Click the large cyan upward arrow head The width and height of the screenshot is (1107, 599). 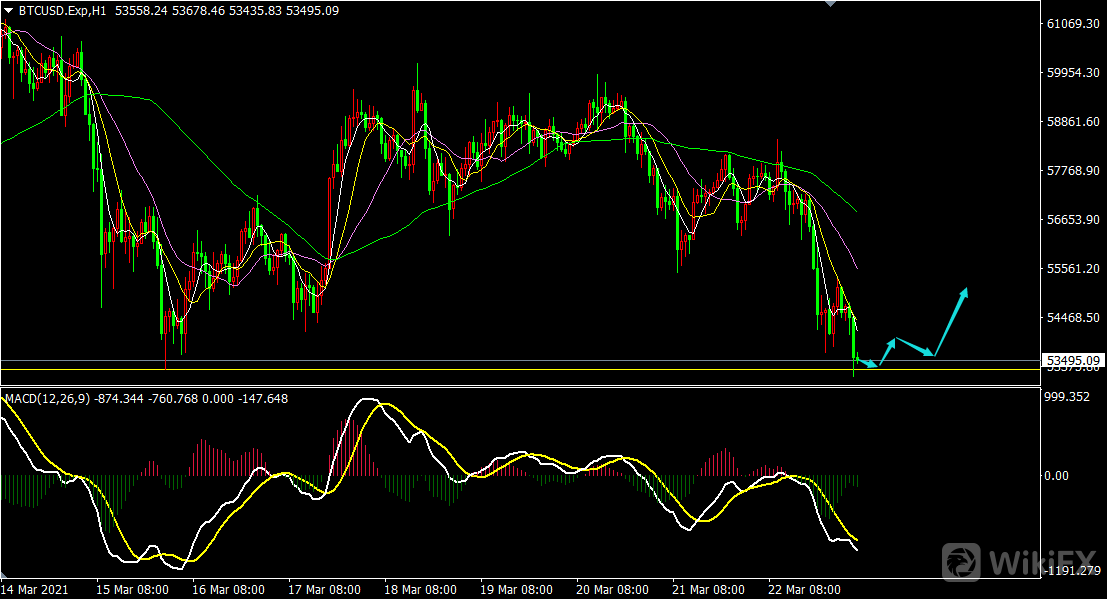tap(964, 291)
